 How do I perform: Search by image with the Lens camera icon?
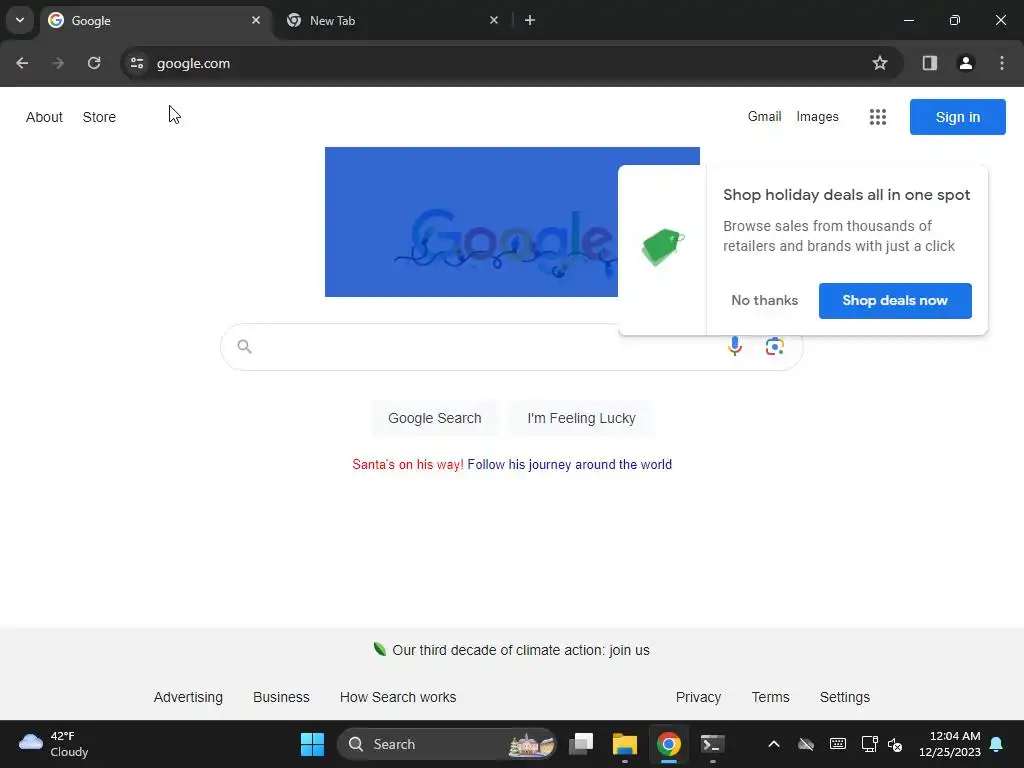coord(775,346)
